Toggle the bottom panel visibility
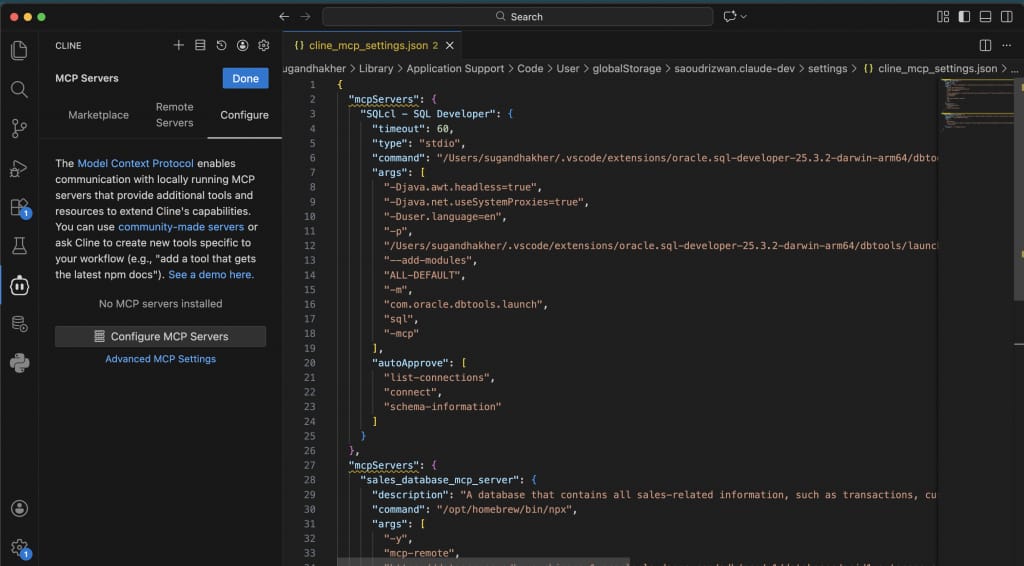 pyautogui.click(x=985, y=17)
